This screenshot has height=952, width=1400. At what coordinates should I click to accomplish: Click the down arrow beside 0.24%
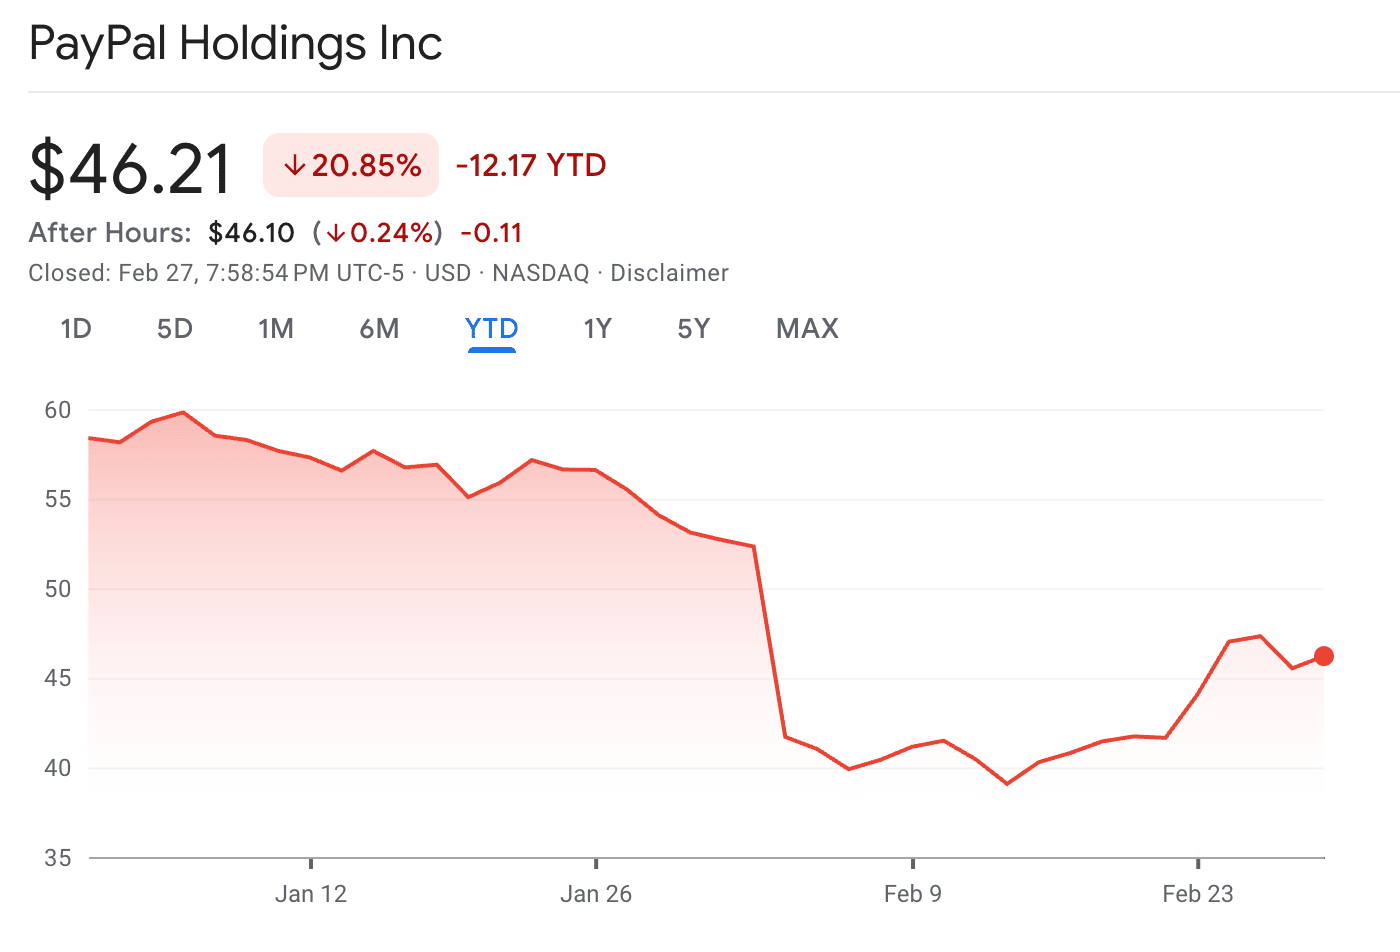point(335,234)
